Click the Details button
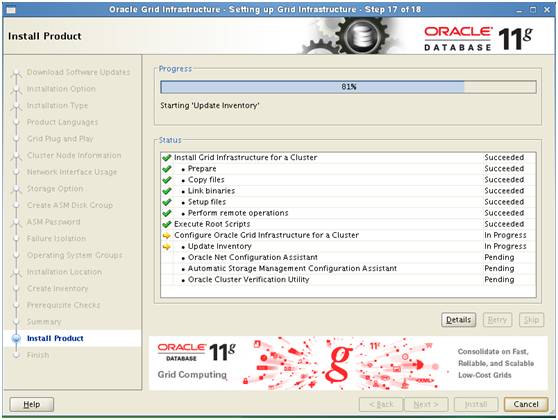Screen dimensions: 558x420 (458, 320)
